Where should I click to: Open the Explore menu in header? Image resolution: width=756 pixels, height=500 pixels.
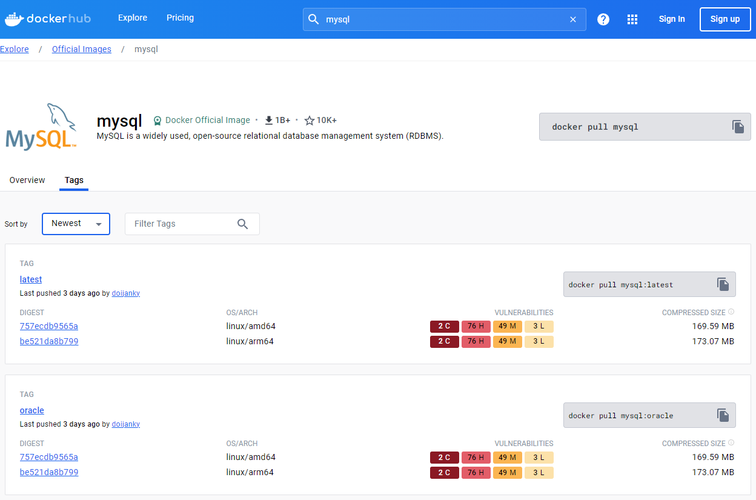tap(133, 18)
